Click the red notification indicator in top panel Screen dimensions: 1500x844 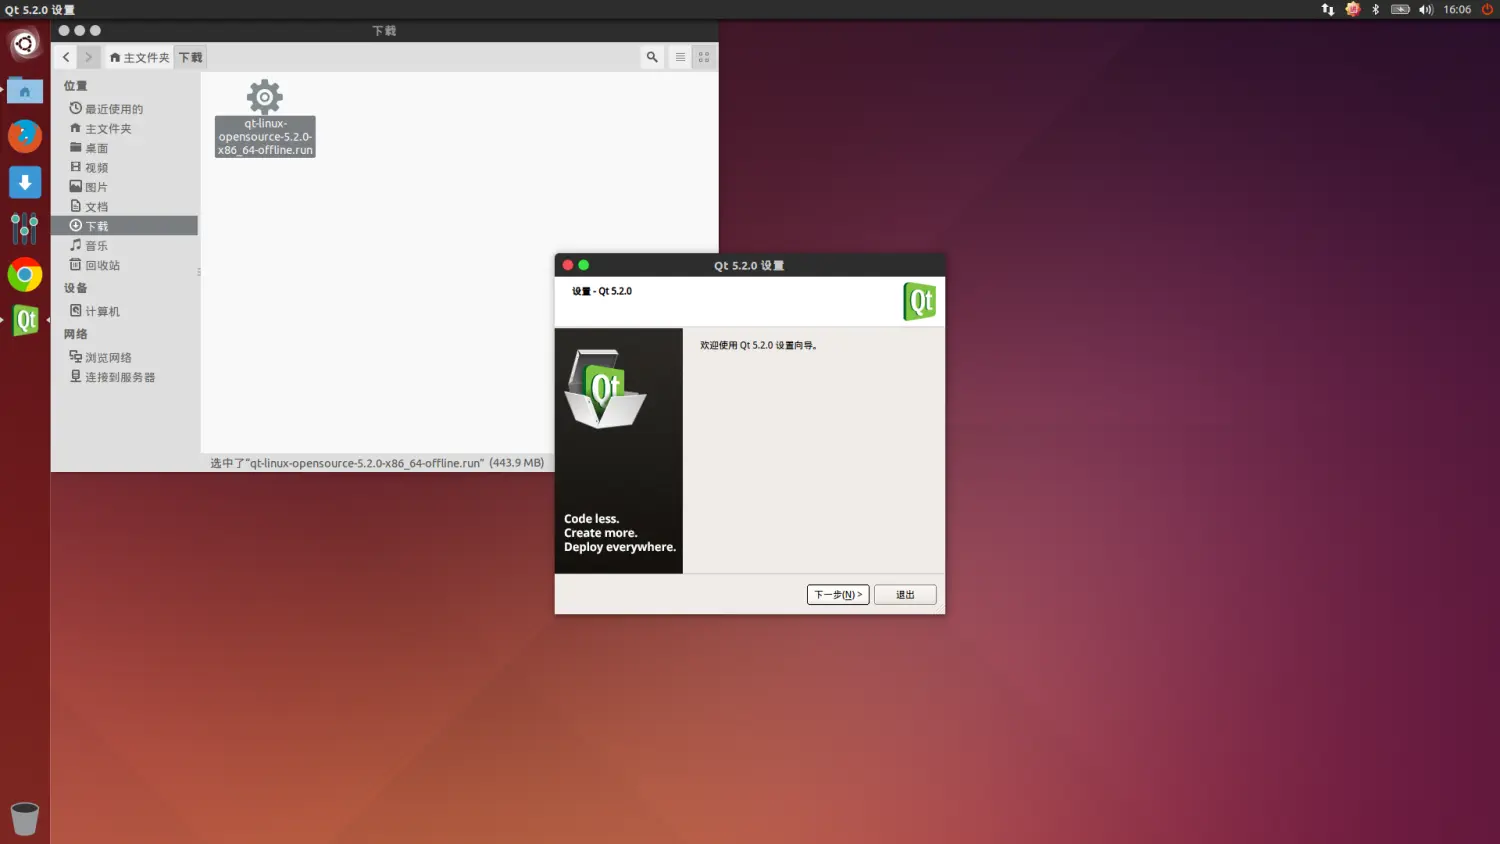coord(1353,9)
